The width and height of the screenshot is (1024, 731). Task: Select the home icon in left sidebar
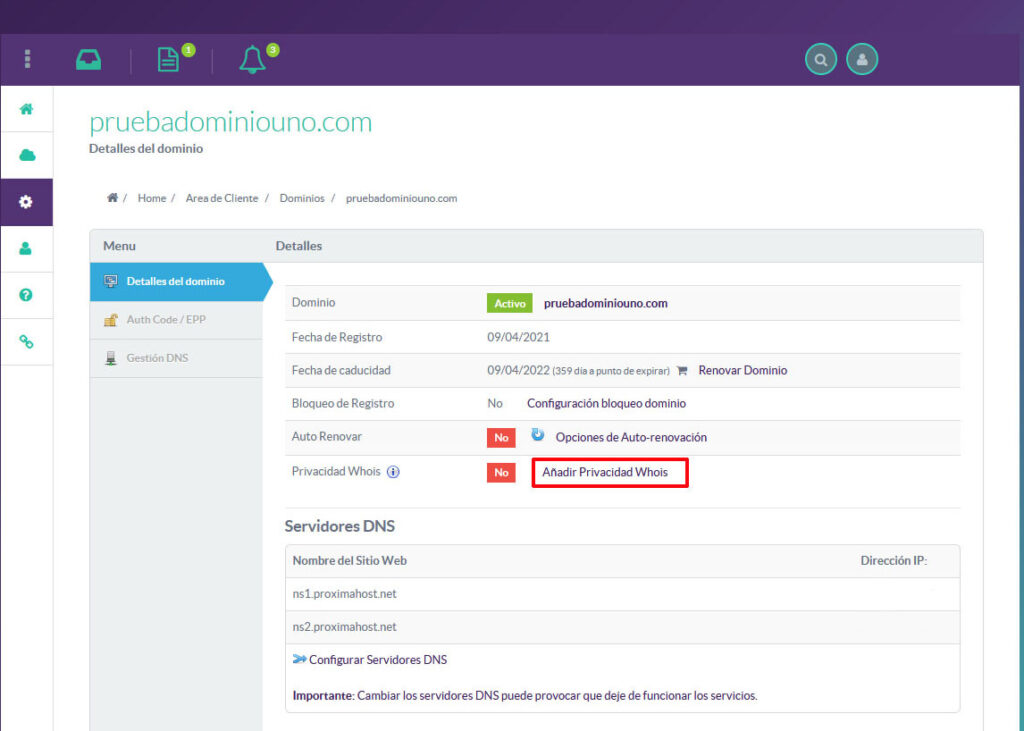click(x=27, y=110)
